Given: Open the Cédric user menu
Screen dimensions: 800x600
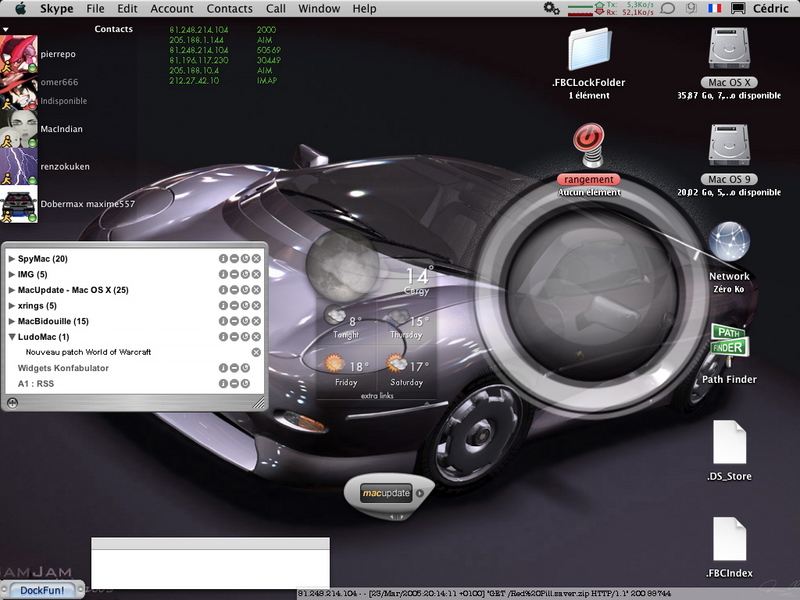Looking at the screenshot, I should (771, 9).
